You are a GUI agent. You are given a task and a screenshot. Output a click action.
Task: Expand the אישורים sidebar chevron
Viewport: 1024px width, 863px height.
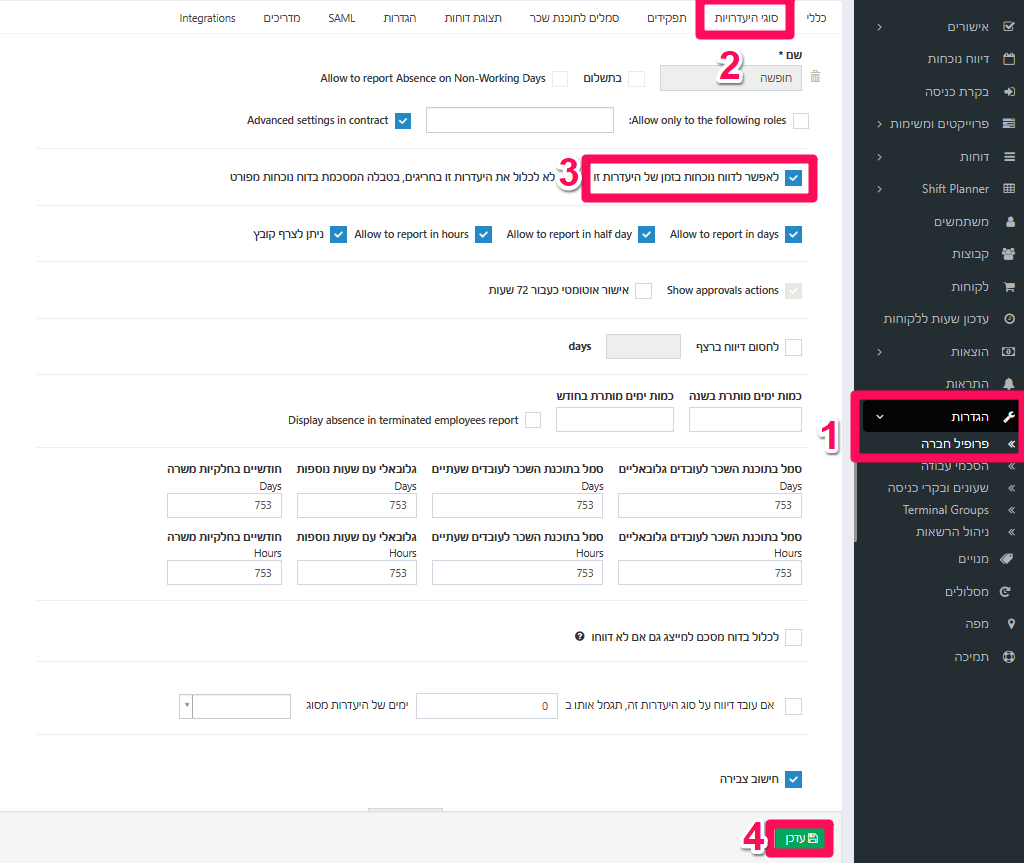tap(879, 27)
